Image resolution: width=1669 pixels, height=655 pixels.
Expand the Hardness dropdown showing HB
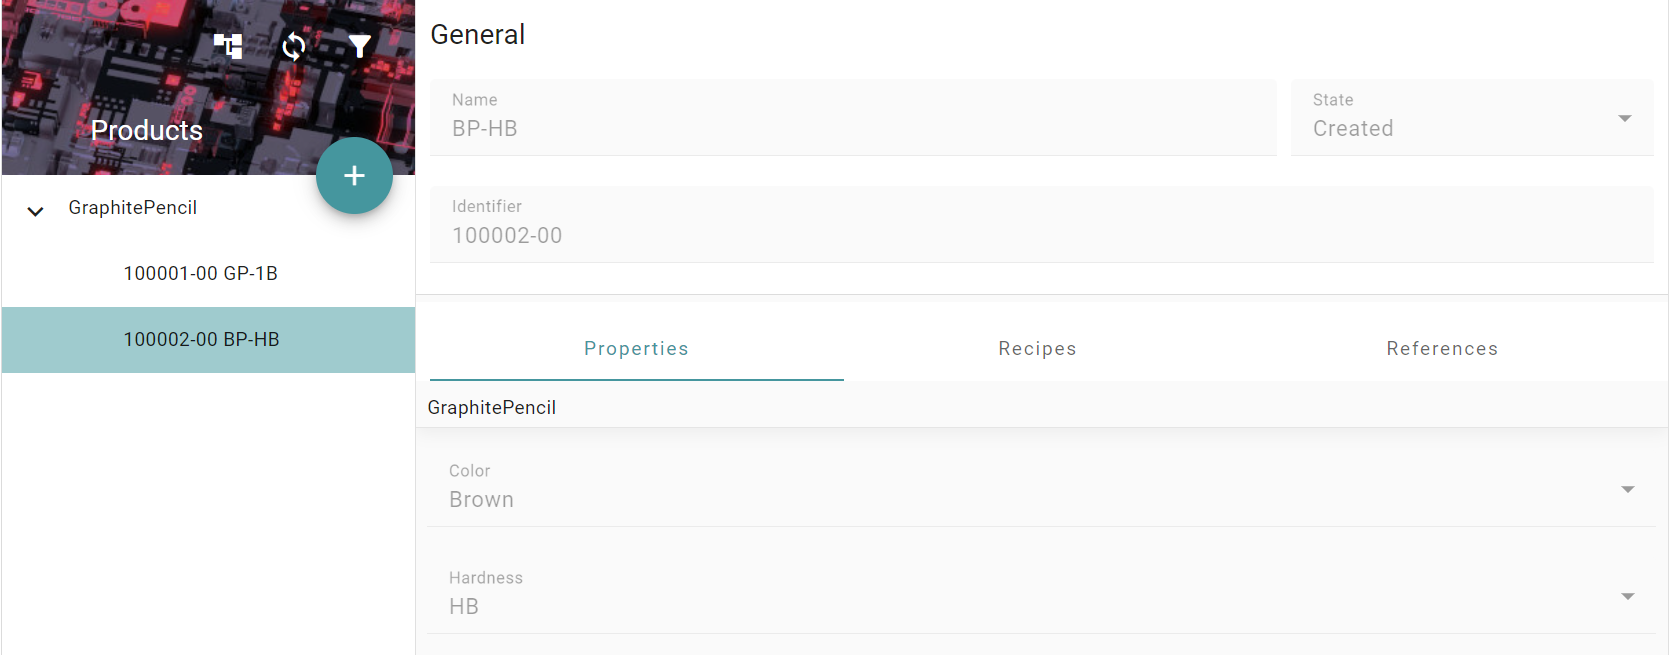[x=1041, y=595]
